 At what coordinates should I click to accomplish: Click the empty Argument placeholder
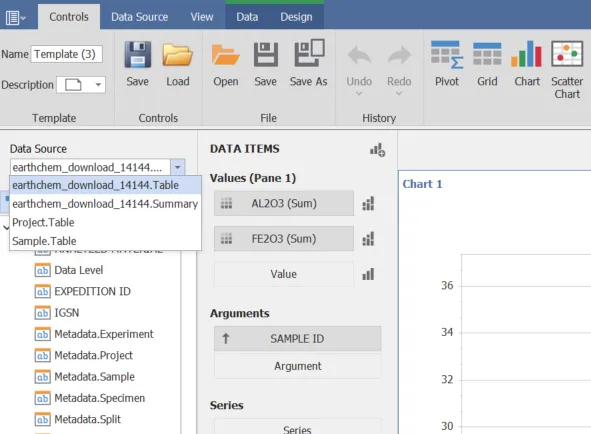coord(298,366)
